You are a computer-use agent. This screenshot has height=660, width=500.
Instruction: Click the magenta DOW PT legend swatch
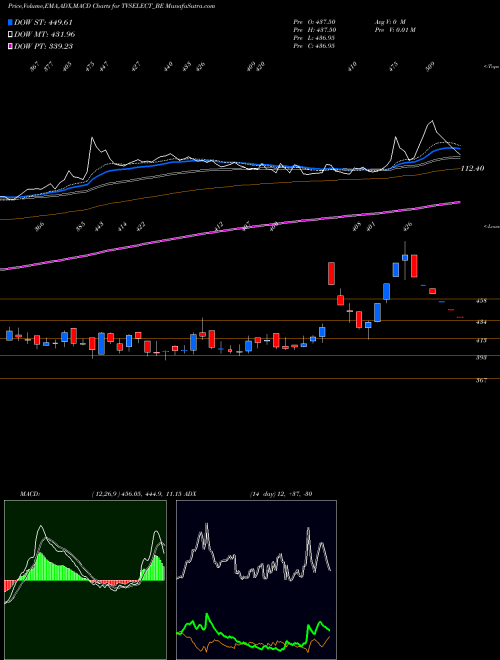(10, 46)
